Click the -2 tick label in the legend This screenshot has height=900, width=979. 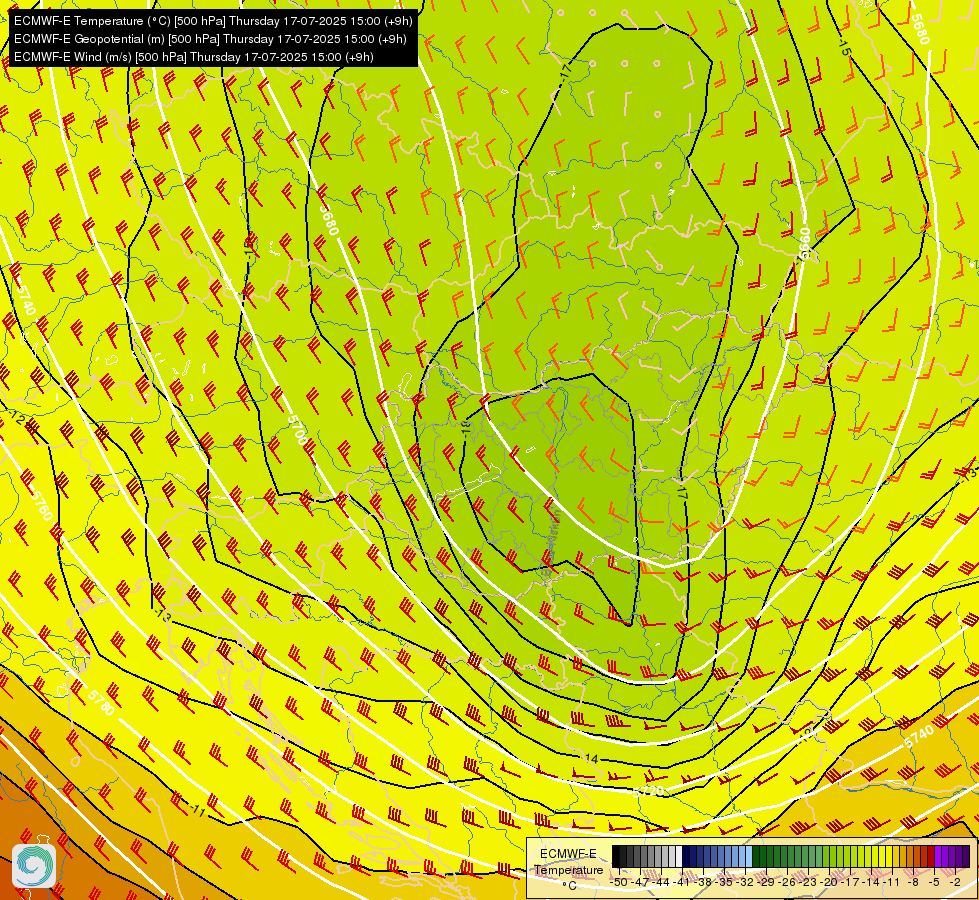(955, 882)
